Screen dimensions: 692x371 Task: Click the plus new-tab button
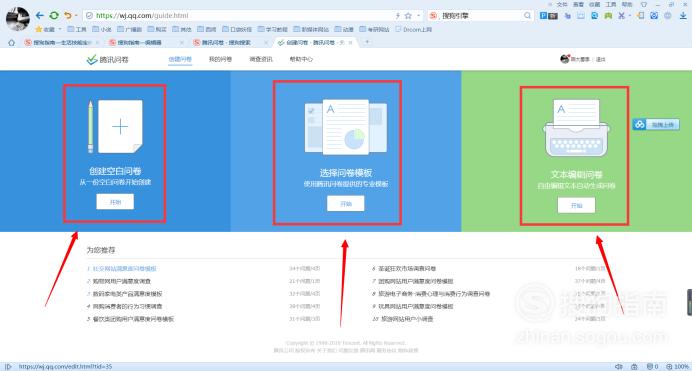tap(367, 42)
